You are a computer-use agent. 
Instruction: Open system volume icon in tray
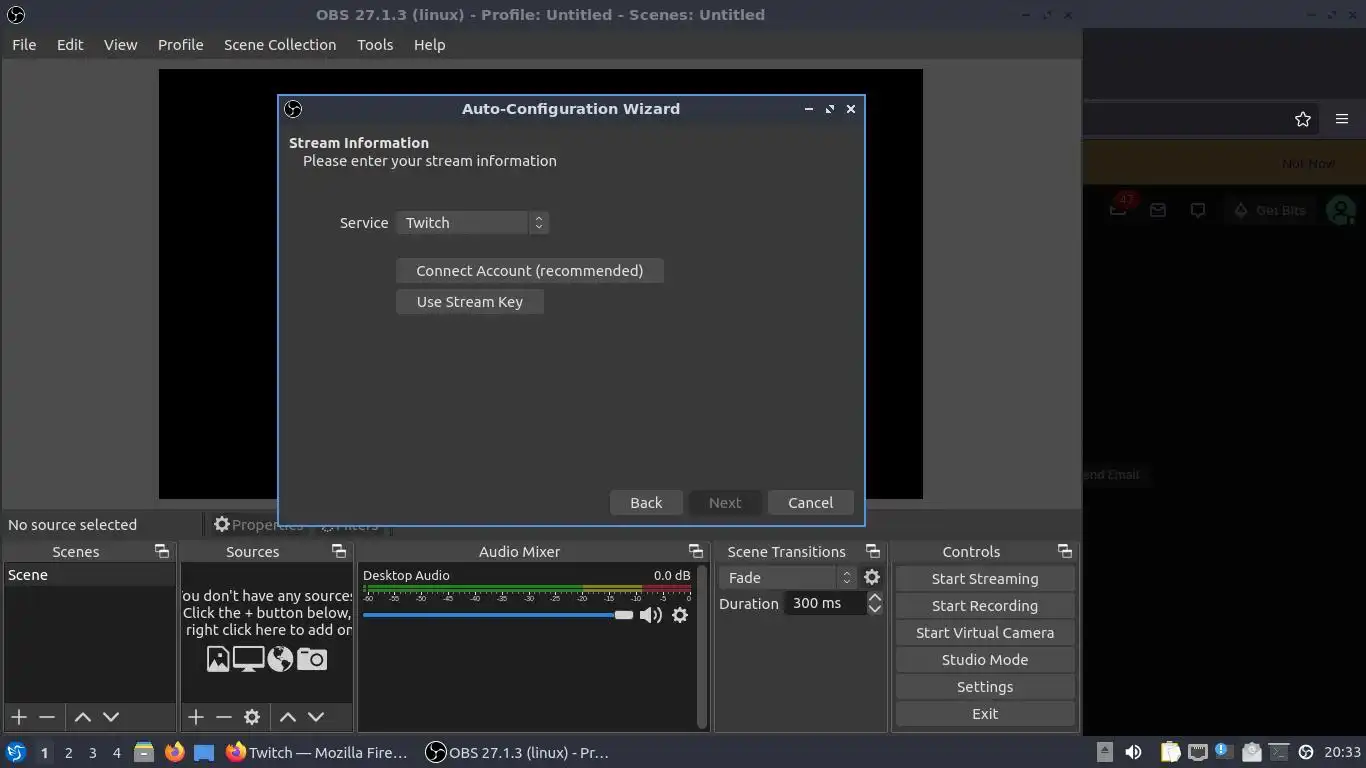pyautogui.click(x=1133, y=752)
